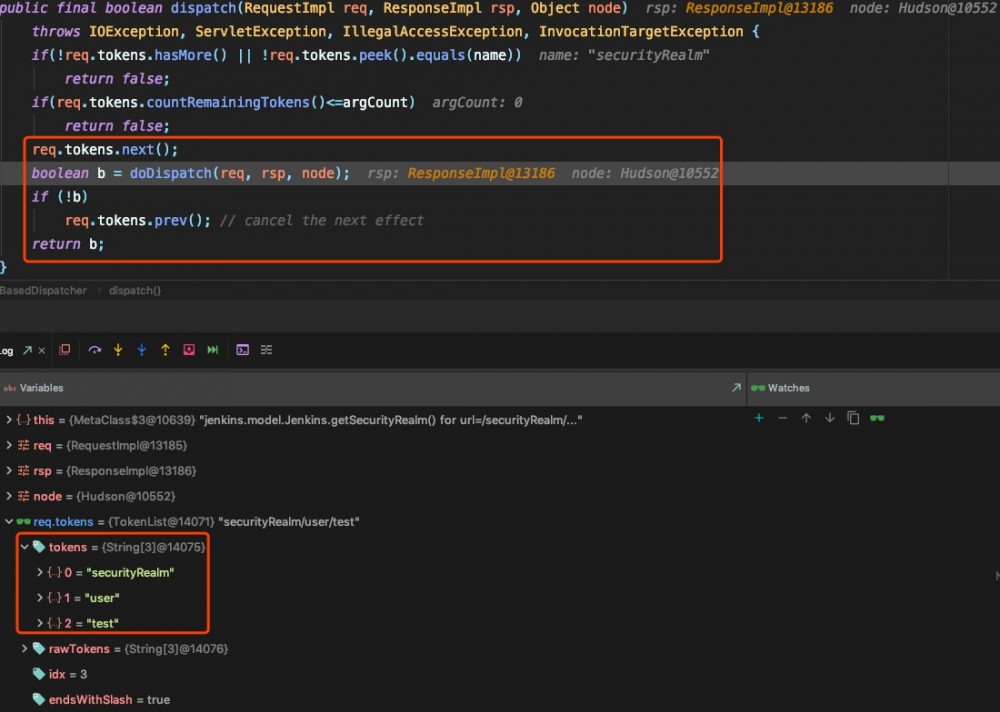This screenshot has height=712, width=1000.
Task: Expand the 'this' MetaClass variable
Action: click(9, 420)
